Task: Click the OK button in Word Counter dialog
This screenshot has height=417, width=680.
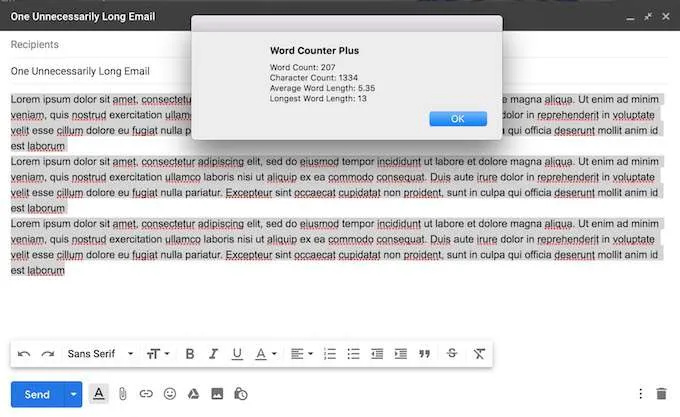Action: click(457, 119)
